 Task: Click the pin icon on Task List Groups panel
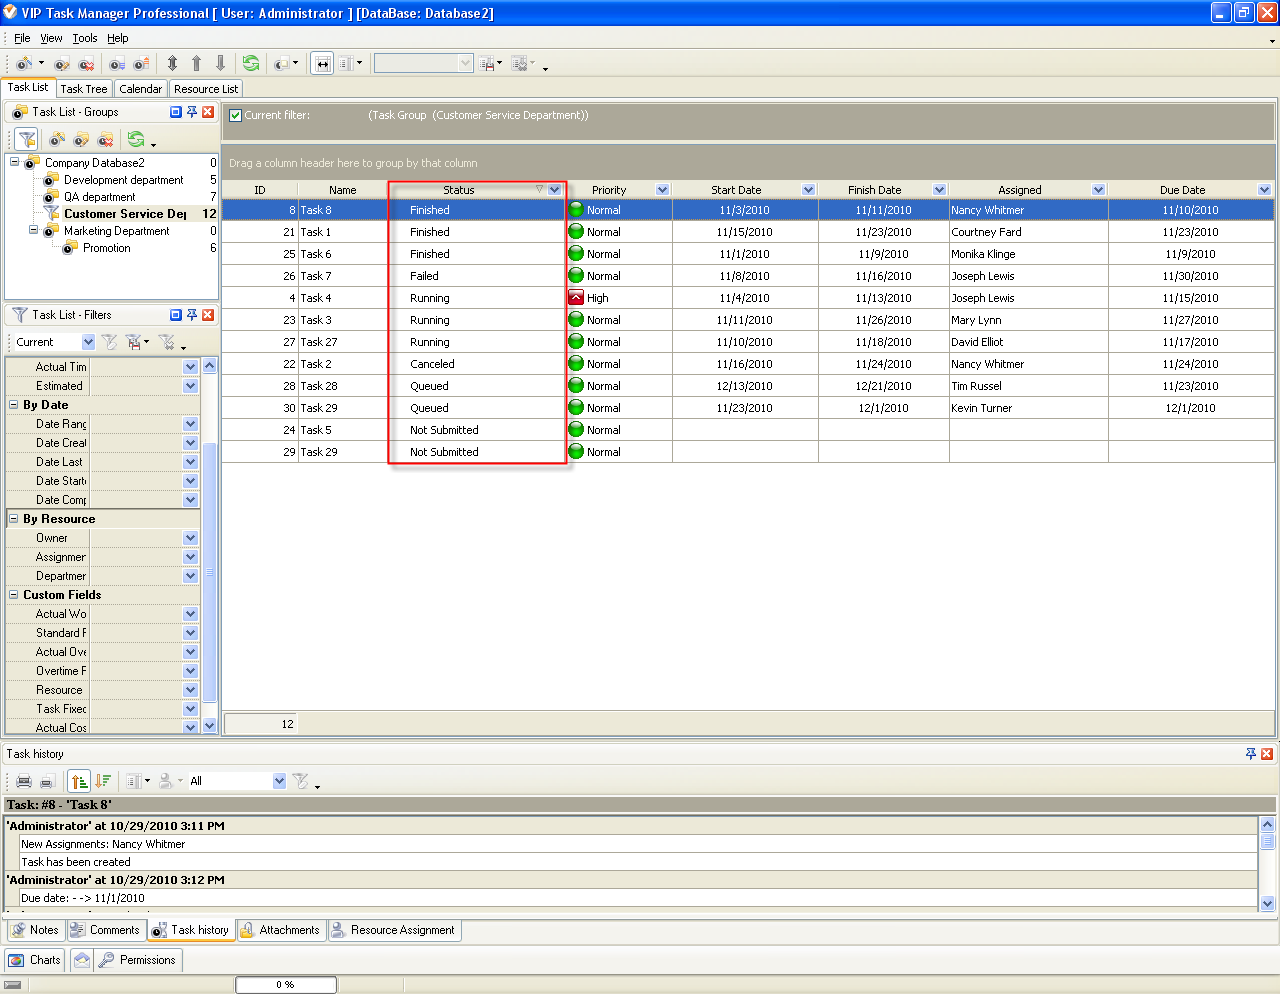[192, 111]
